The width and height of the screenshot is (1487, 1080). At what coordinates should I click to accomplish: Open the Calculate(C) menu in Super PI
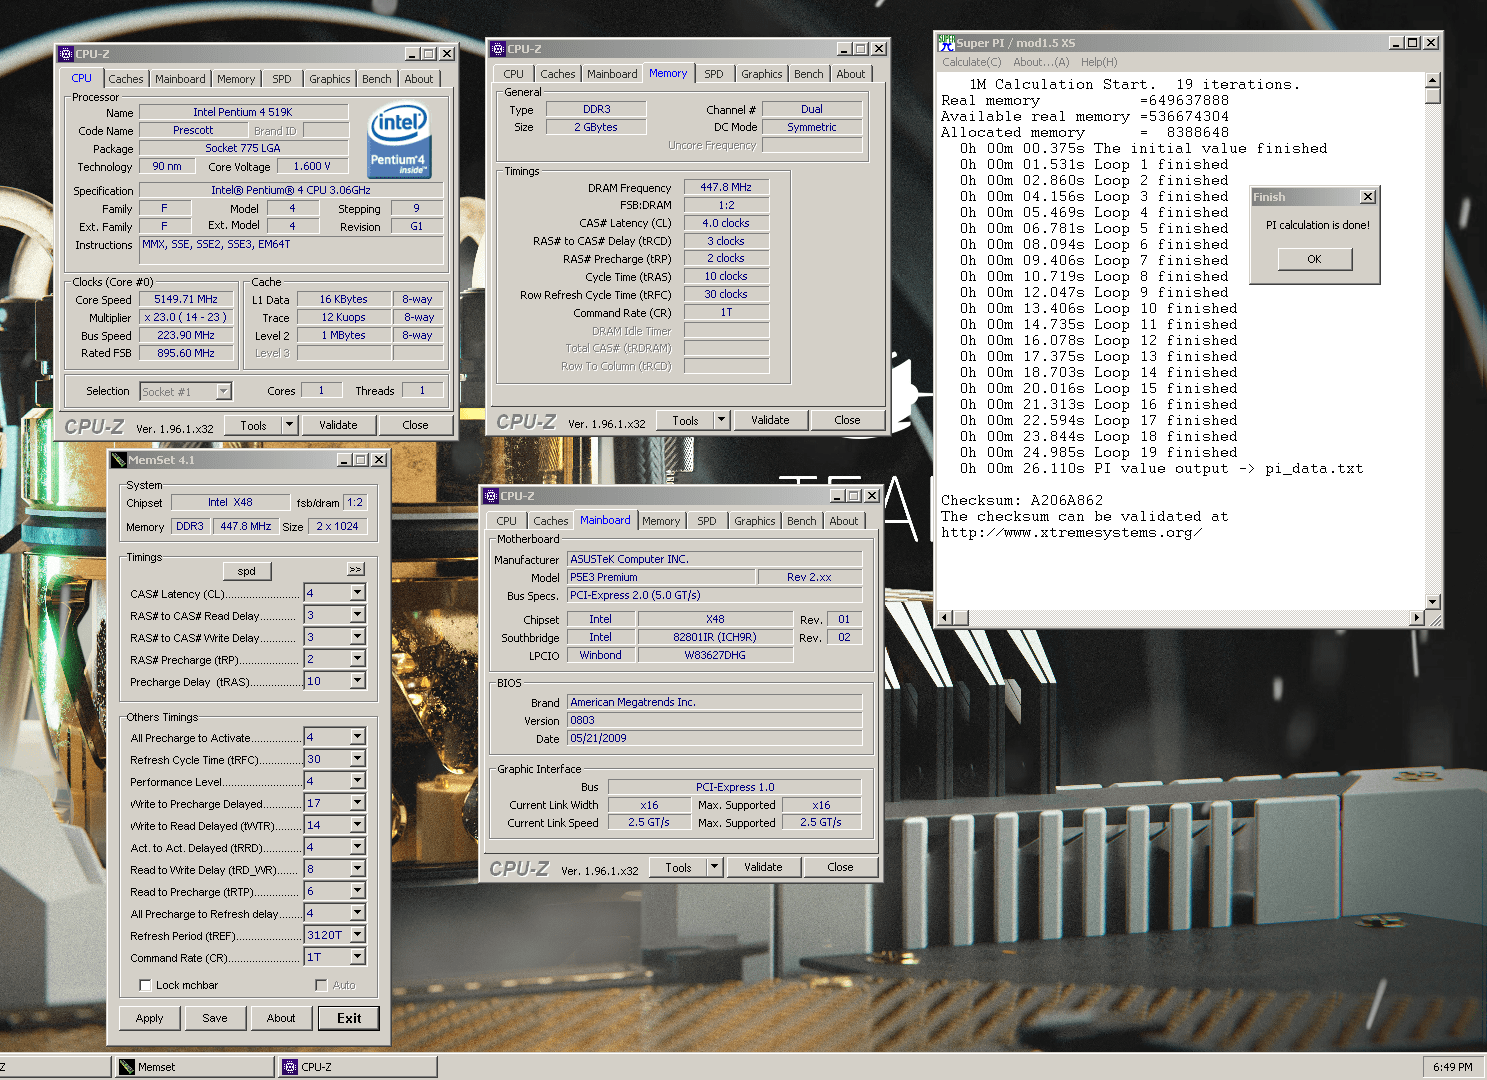(971, 62)
